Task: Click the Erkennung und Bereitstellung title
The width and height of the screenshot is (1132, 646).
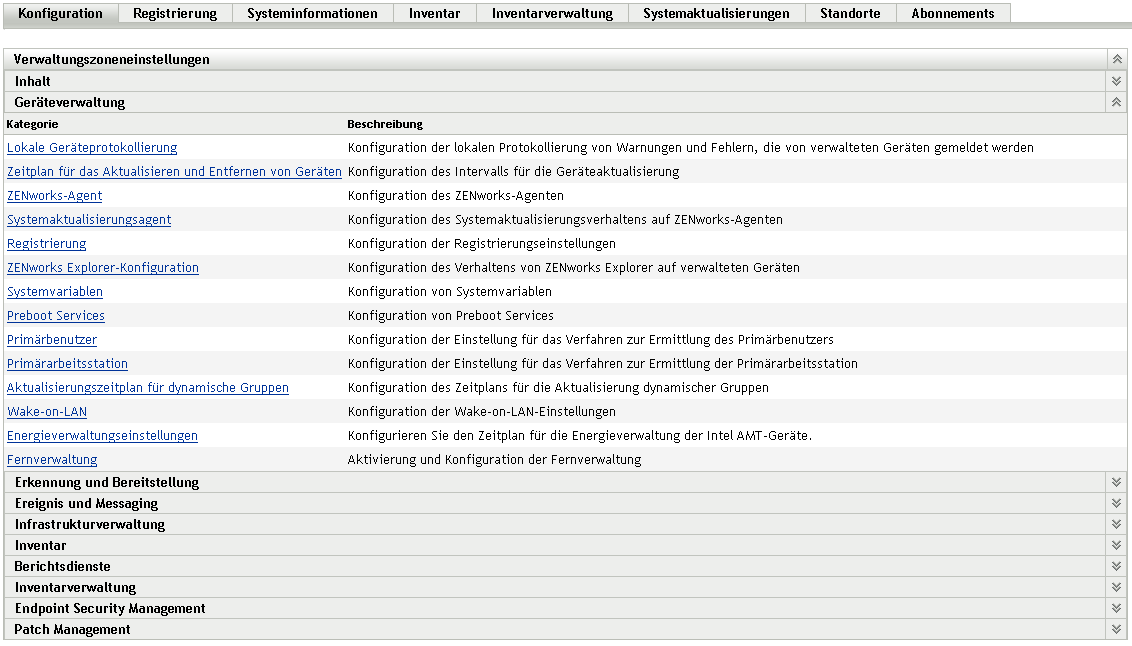Action: point(107,482)
